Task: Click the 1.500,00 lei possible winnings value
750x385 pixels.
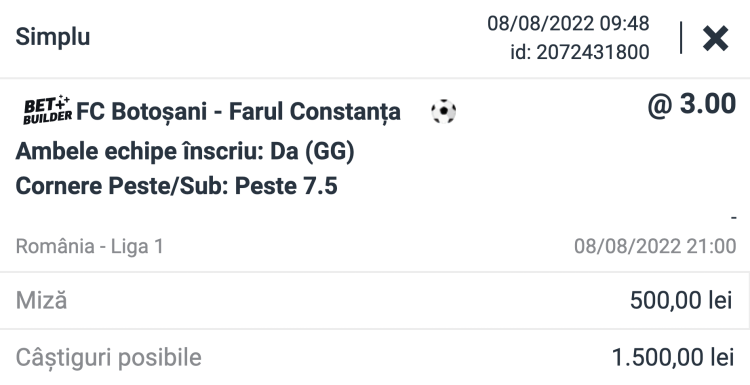Action: pos(673,358)
